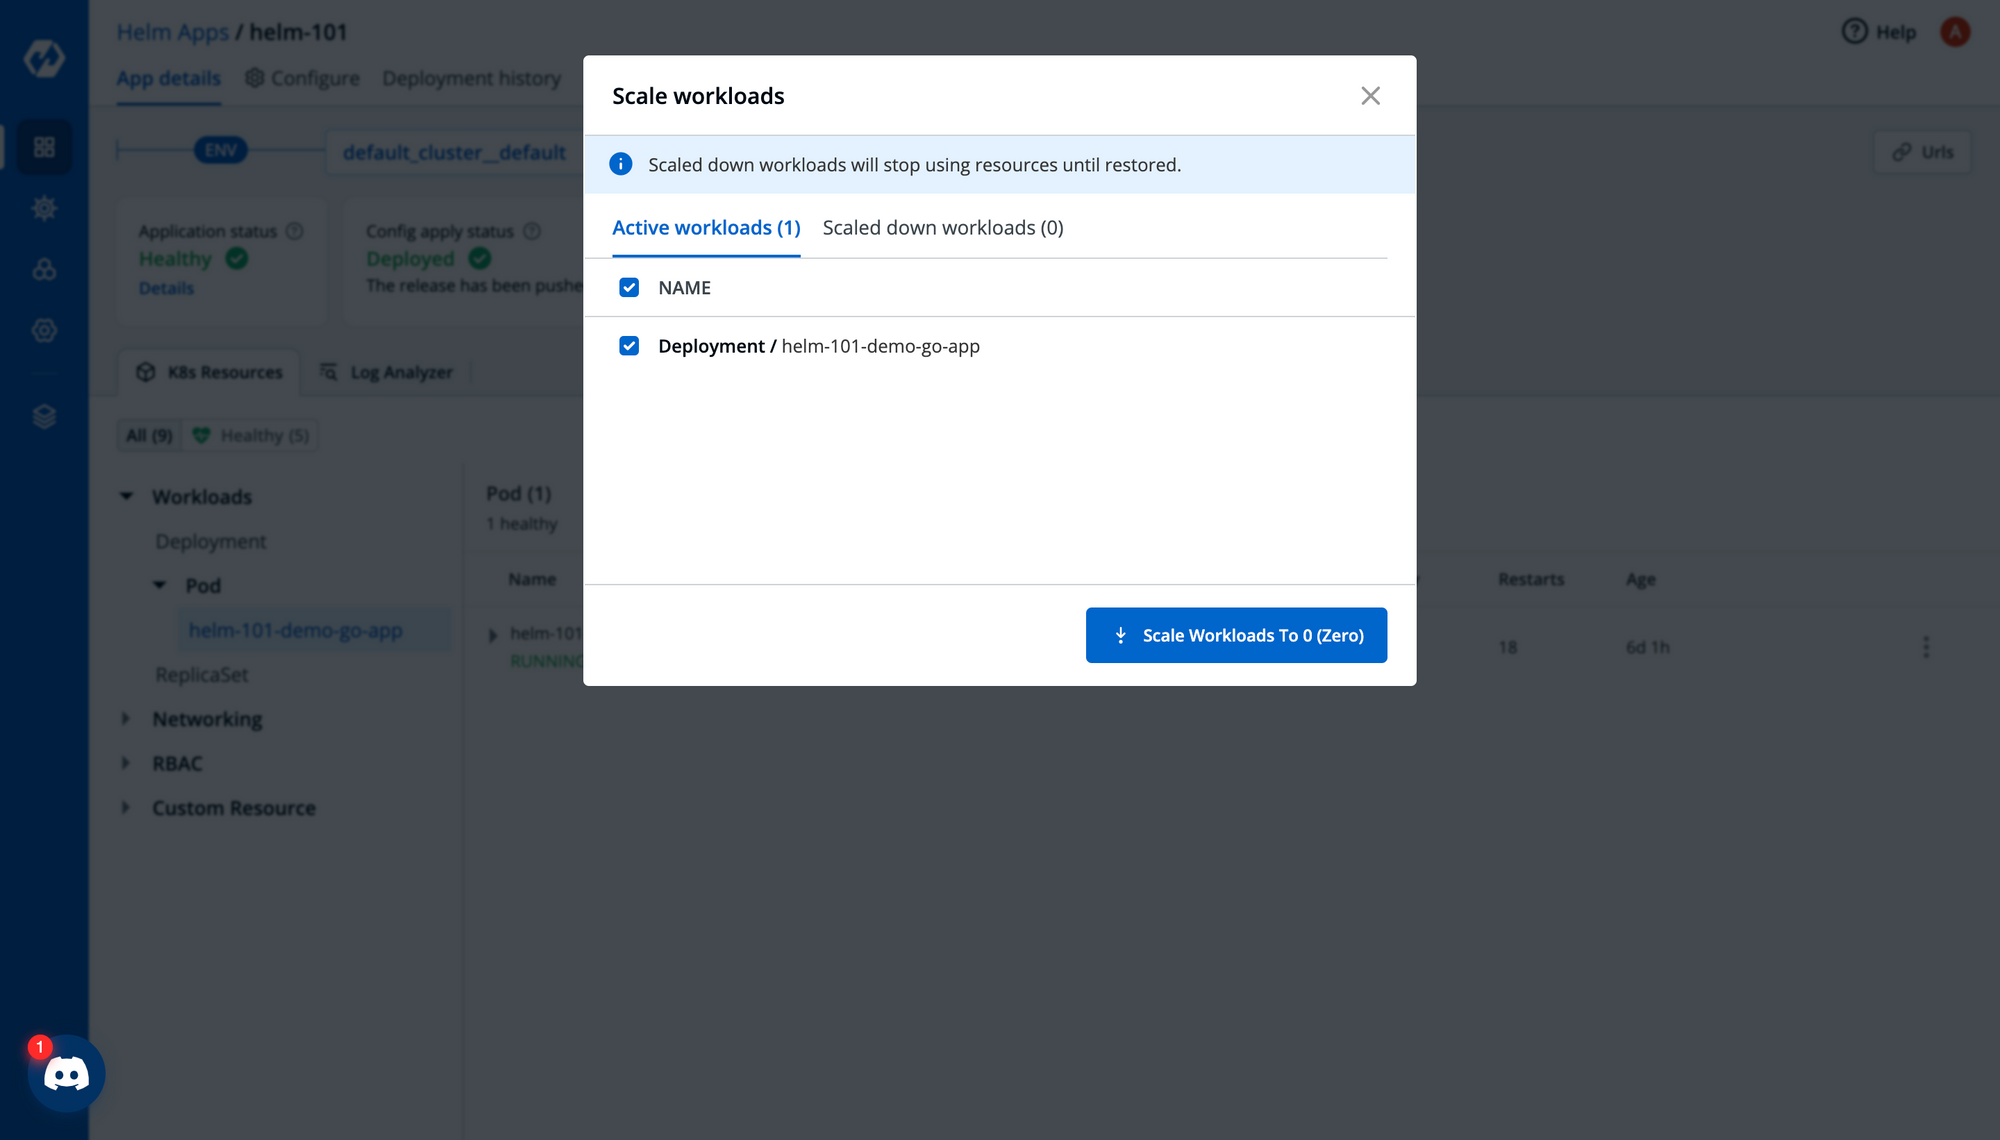Viewport: 2000px width, 1140px height.
Task: Collapse the Workloads tree group
Action: [x=127, y=497]
